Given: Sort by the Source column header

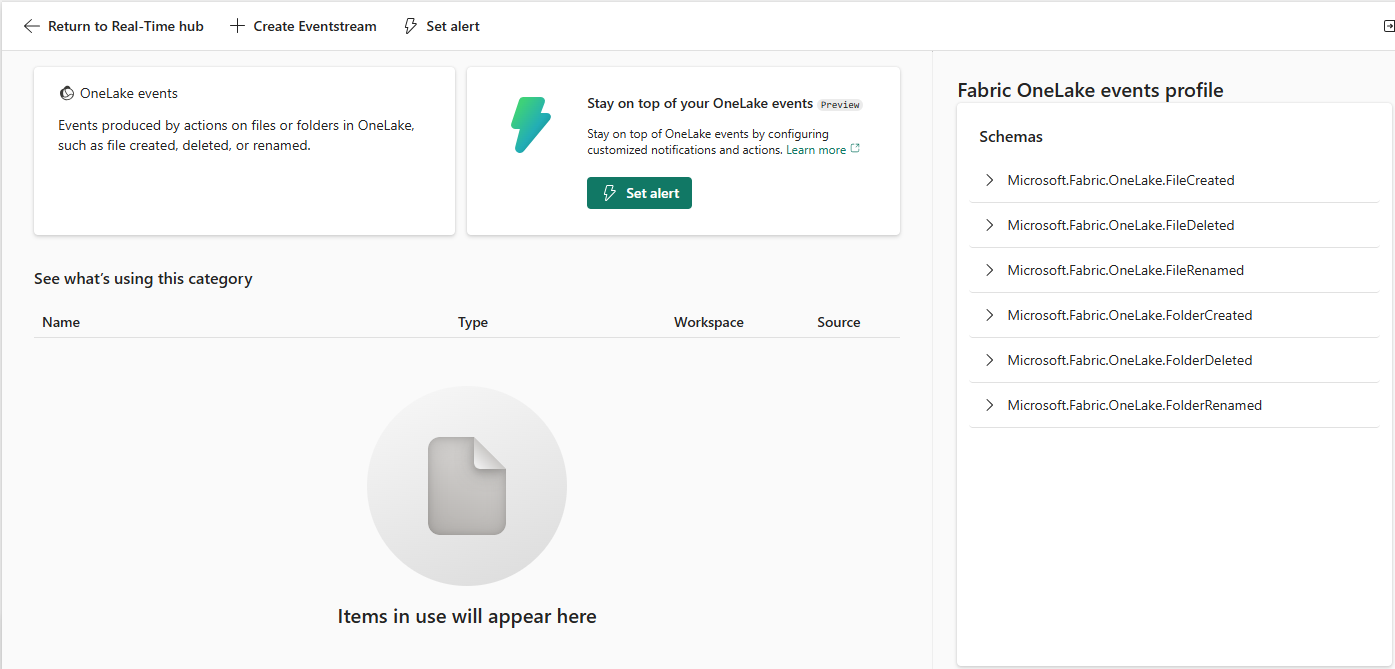Looking at the screenshot, I should 839,322.
